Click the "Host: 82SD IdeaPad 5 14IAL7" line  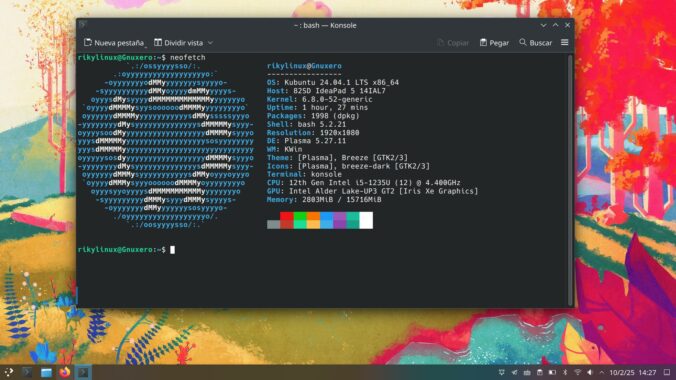pos(326,91)
